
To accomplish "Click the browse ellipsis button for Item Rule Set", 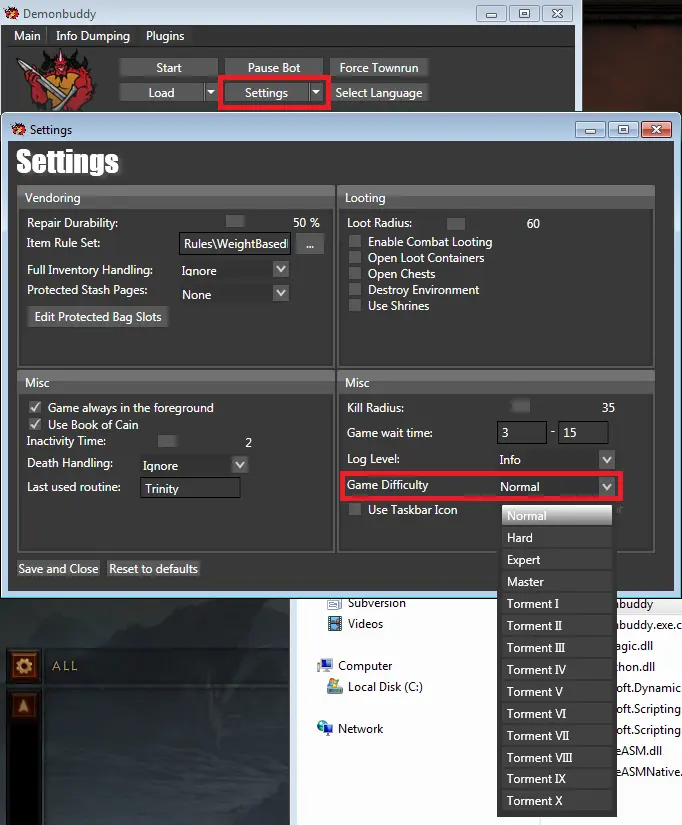I will (x=310, y=244).
